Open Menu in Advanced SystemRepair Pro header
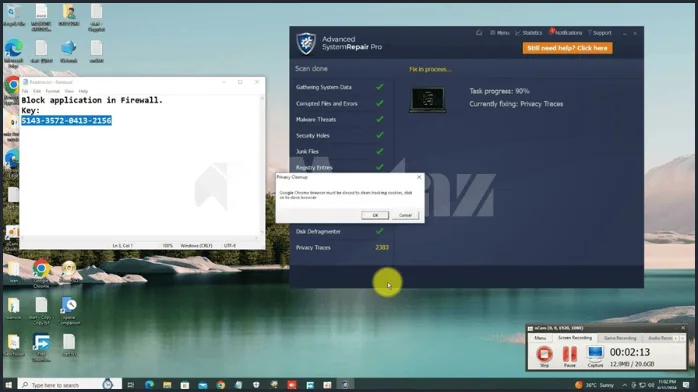 pos(499,32)
